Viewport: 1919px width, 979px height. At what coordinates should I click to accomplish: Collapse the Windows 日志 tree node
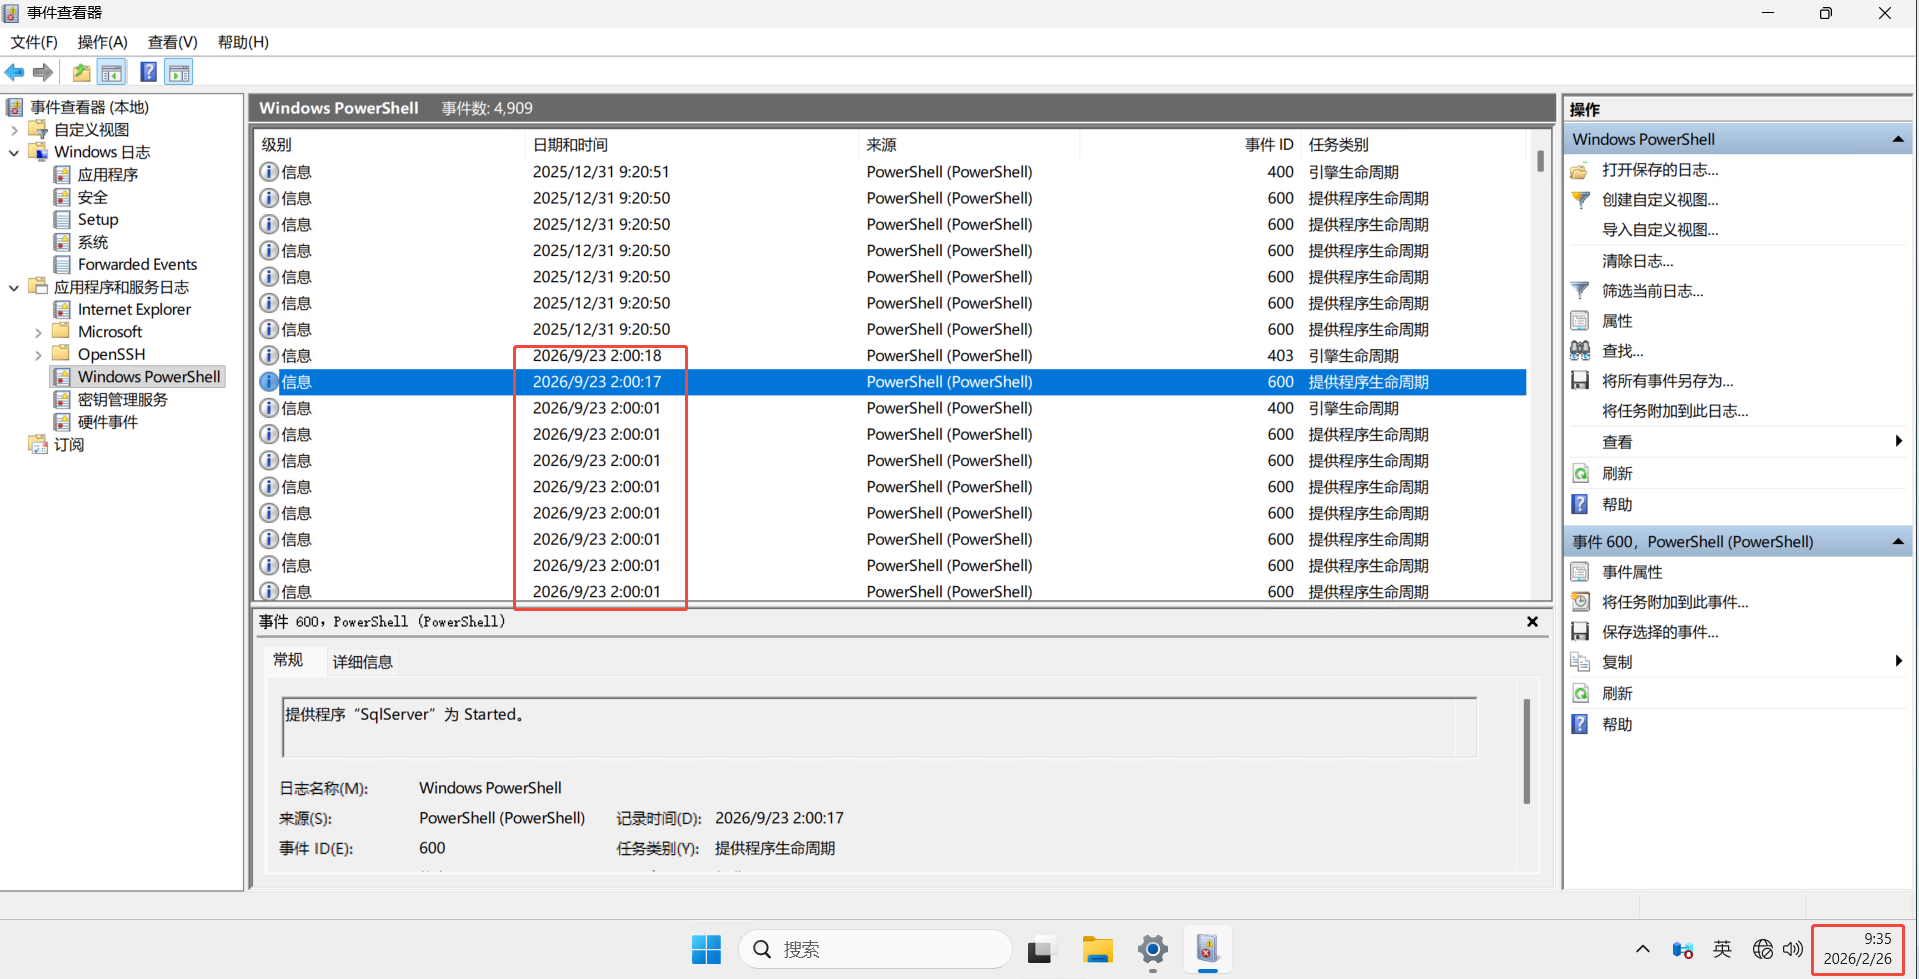coord(14,153)
